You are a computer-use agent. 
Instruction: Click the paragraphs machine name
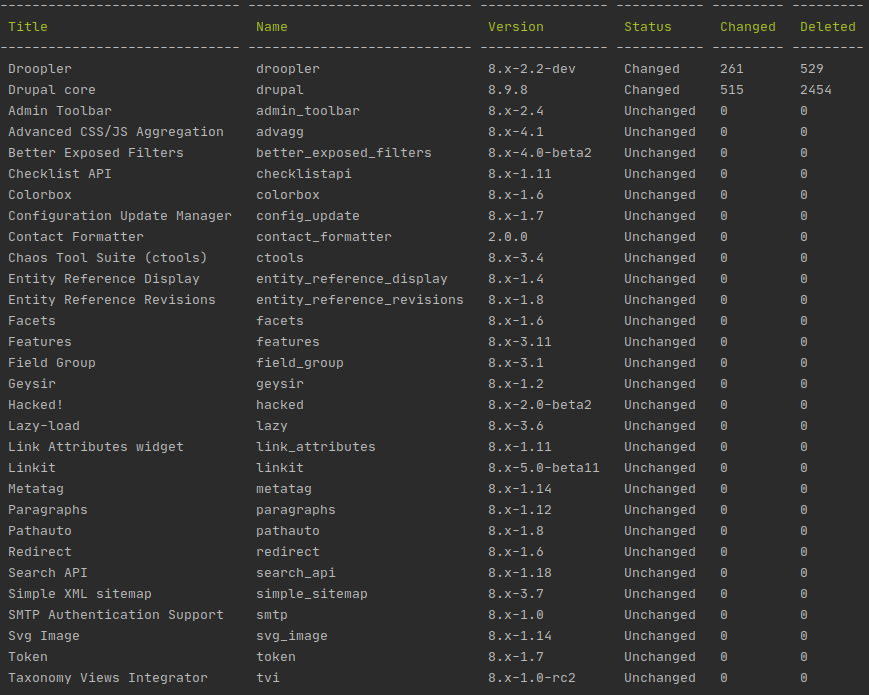pyautogui.click(x=296, y=511)
